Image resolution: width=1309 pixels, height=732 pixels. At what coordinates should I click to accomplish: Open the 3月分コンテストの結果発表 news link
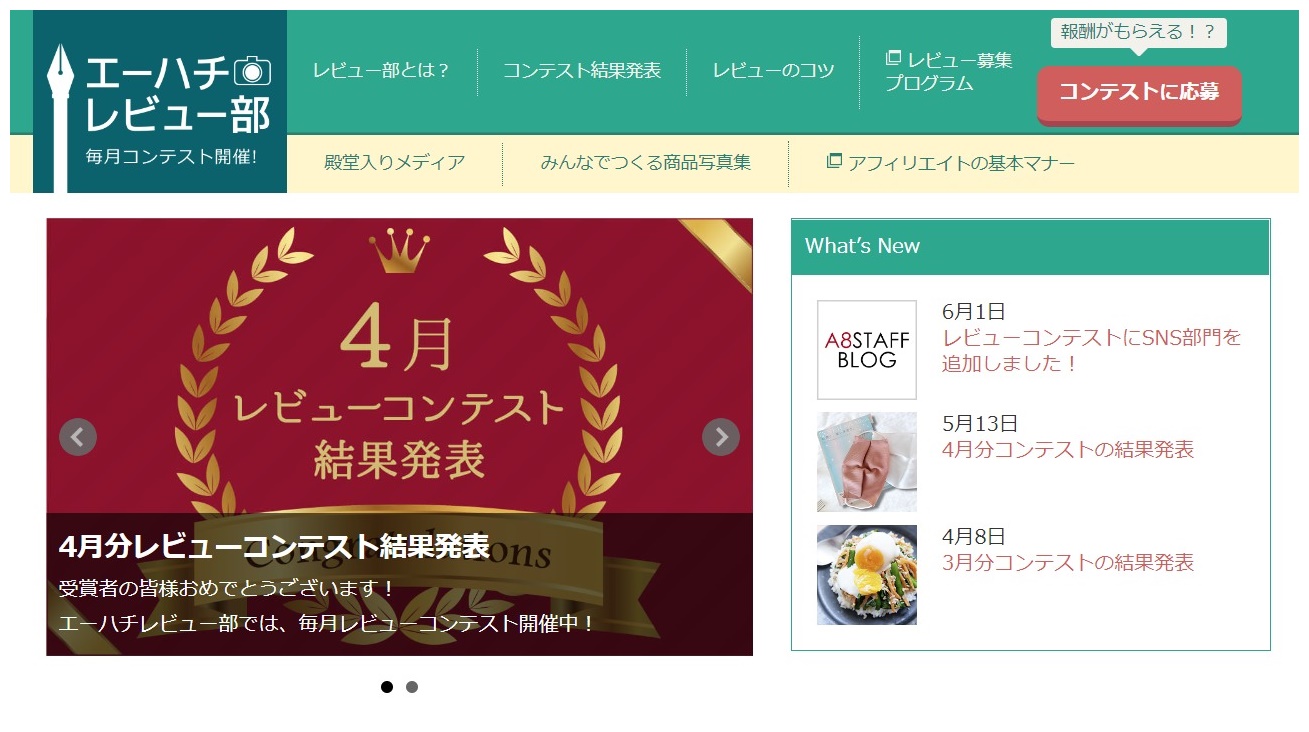pos(1068,562)
